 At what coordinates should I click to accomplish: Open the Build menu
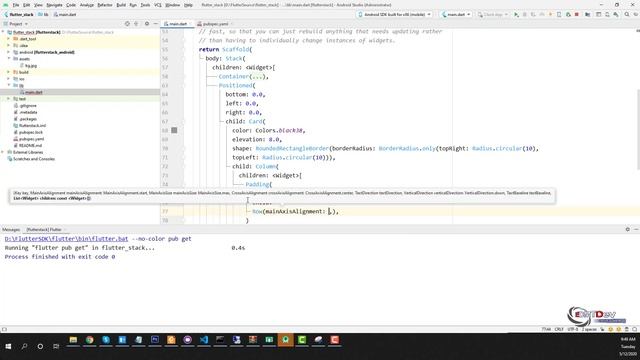pos(121,5)
